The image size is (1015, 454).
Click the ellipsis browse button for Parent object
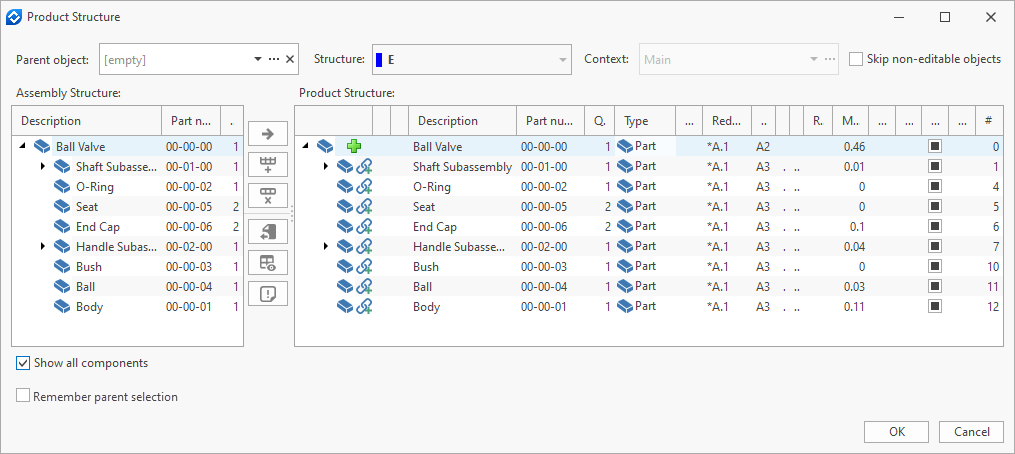point(274,60)
